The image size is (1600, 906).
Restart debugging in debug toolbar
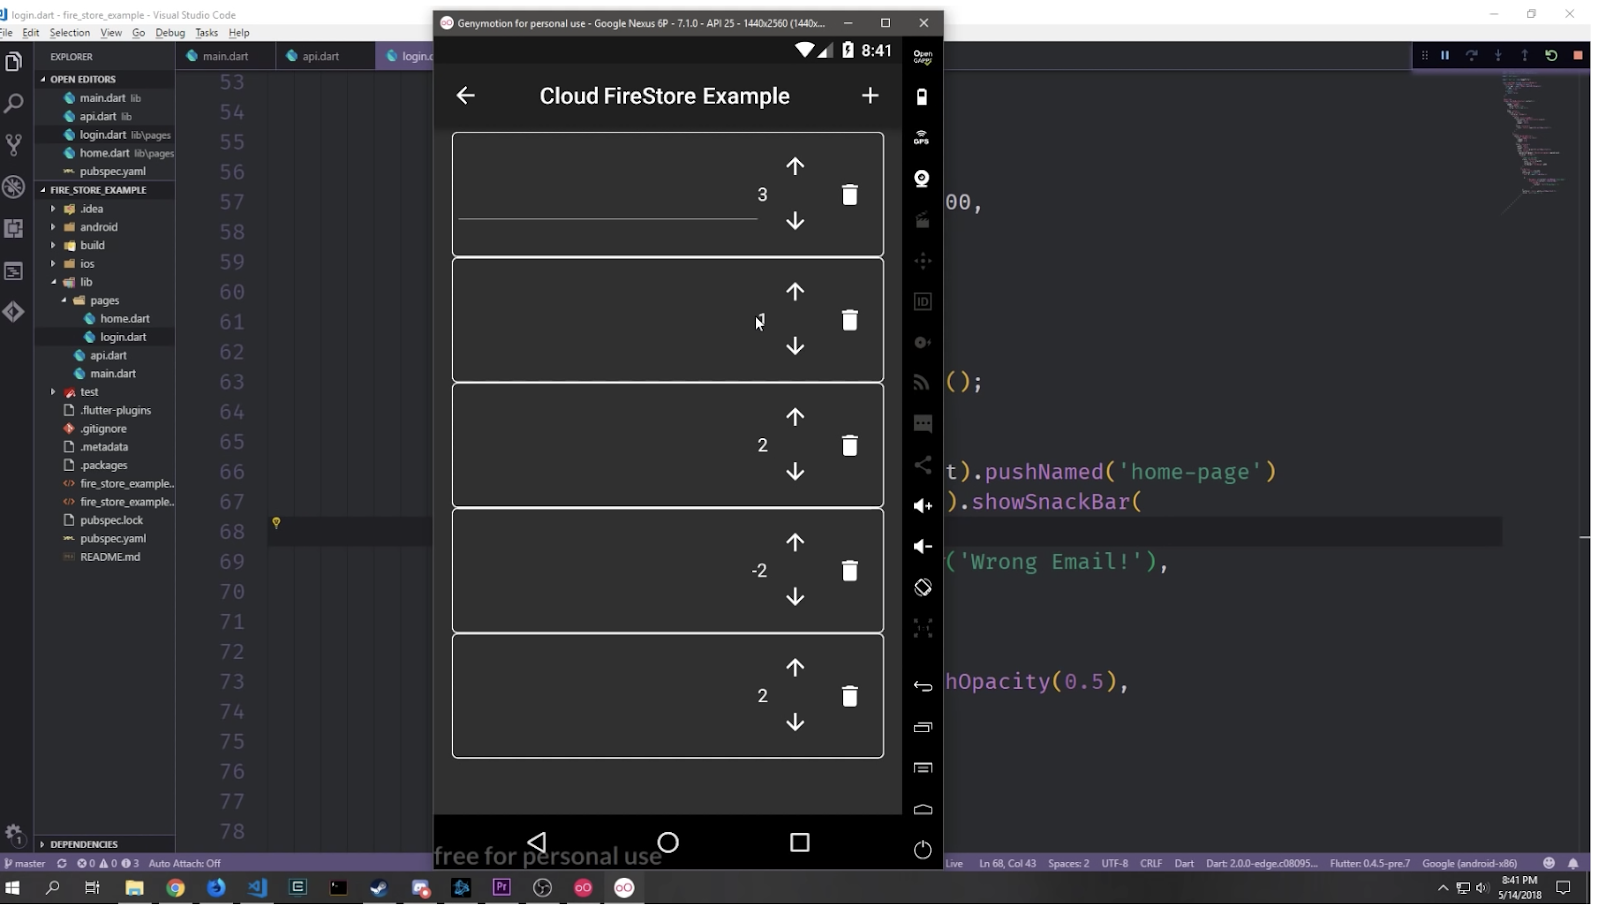pos(1551,56)
